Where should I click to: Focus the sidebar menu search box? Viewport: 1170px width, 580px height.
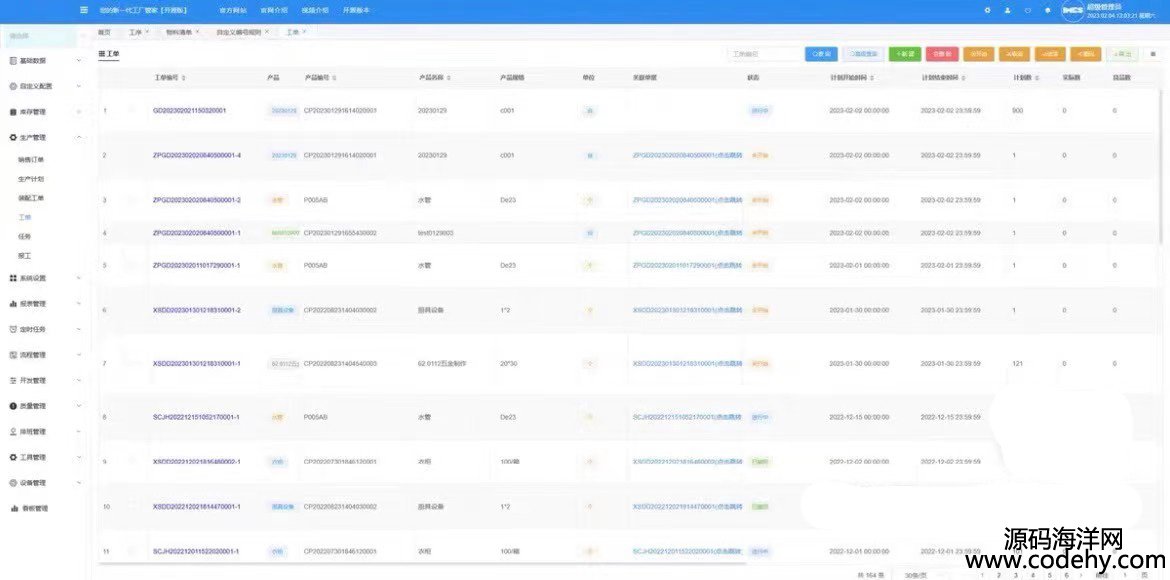[x=39, y=36]
